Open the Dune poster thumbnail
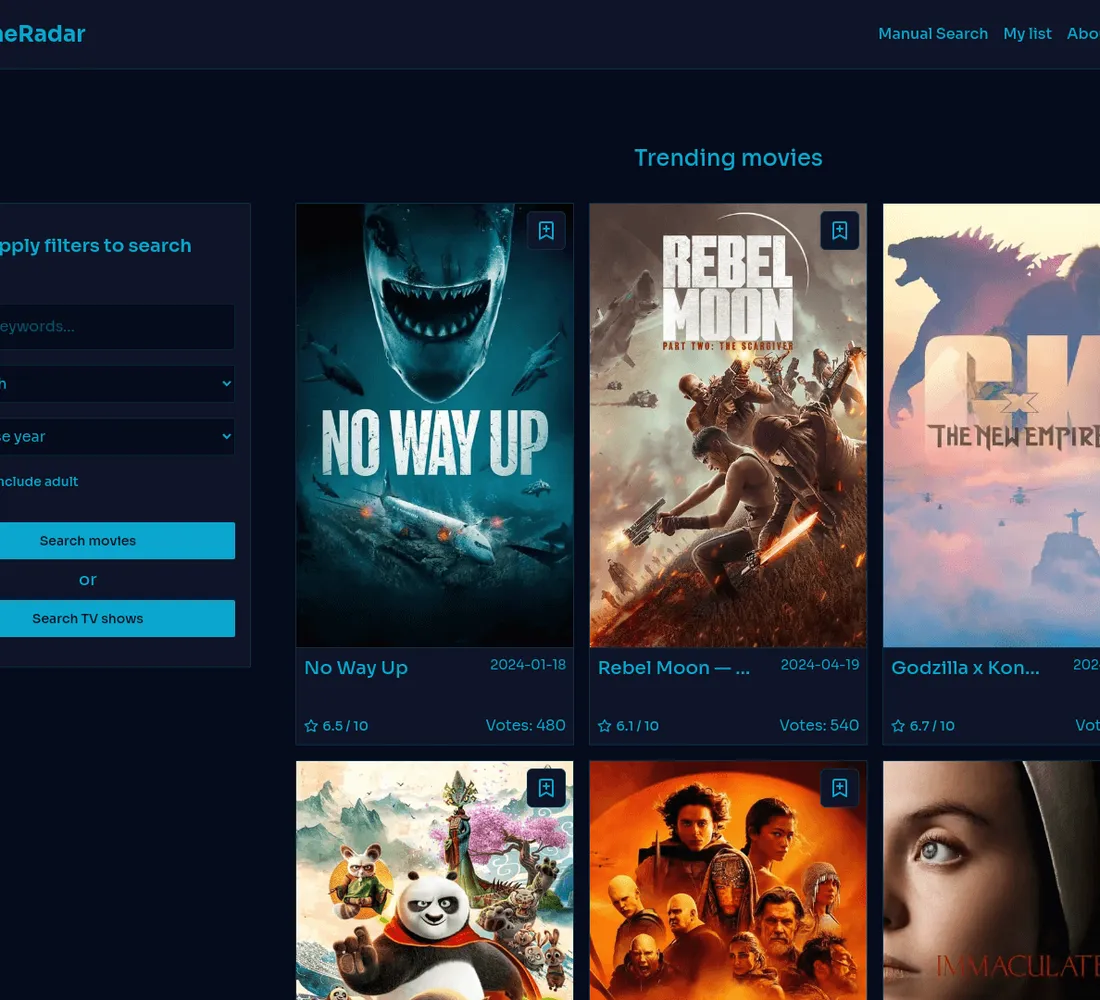 (728, 881)
